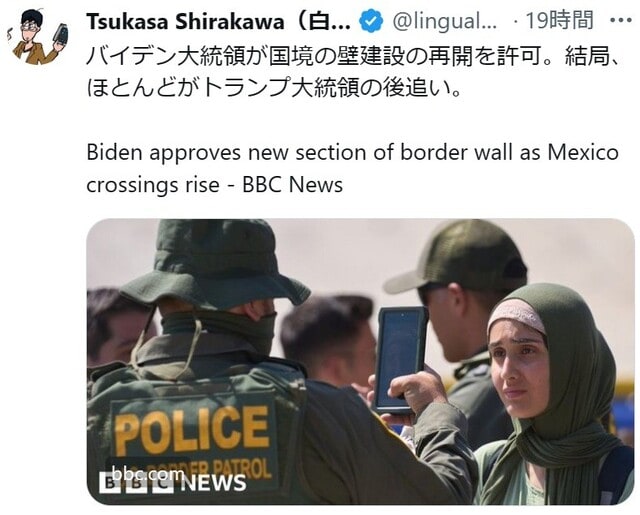Click the second tweet line ほとんどがトランプ
The image size is (640, 515).
click(274, 87)
